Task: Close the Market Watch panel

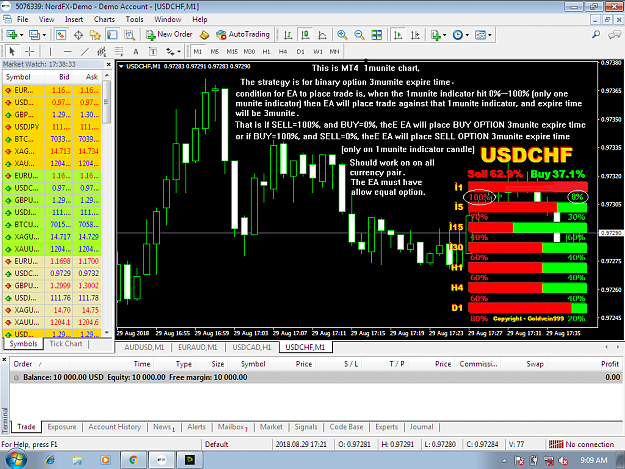Action: click(x=108, y=64)
